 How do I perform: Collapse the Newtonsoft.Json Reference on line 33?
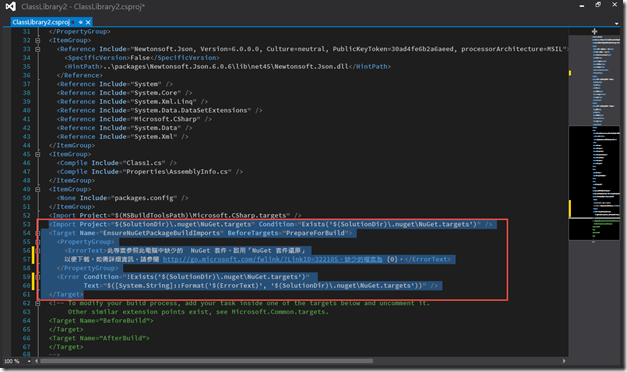[x=38, y=49]
